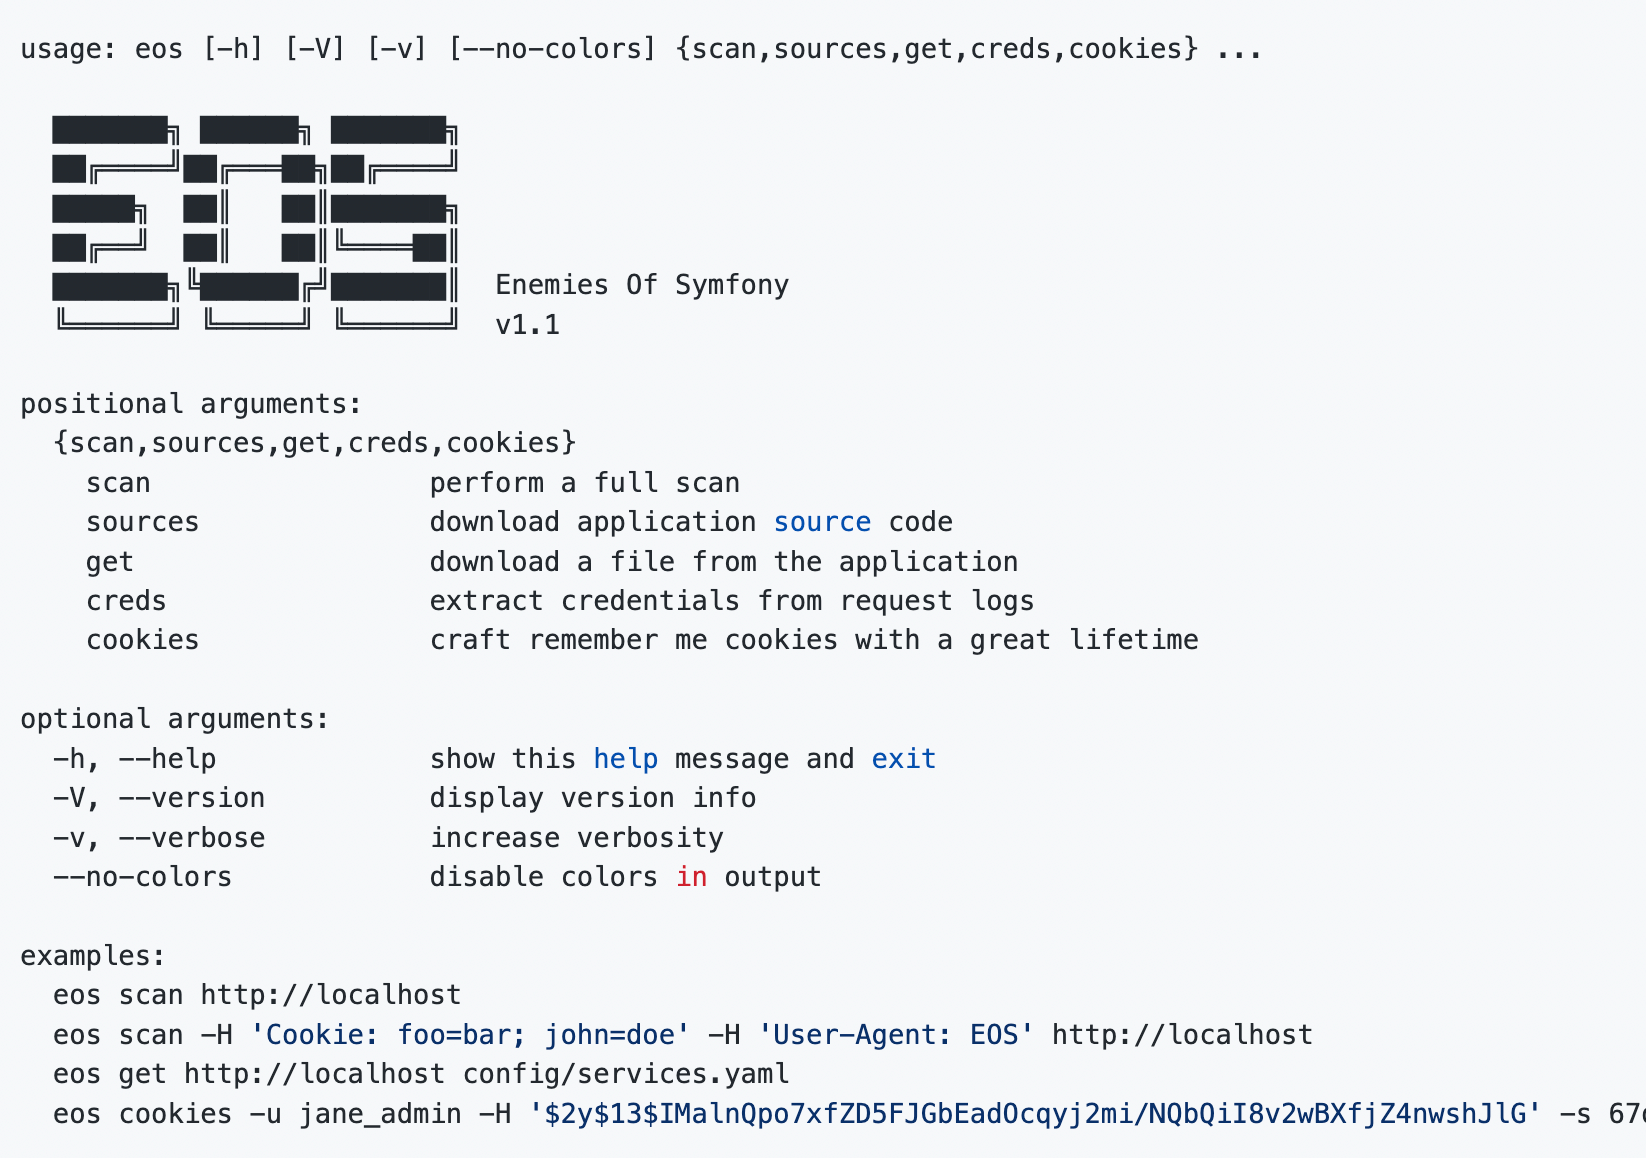Click the '-v, --verbose' option
Viewport: 1646px width, 1158px height.
[159, 838]
